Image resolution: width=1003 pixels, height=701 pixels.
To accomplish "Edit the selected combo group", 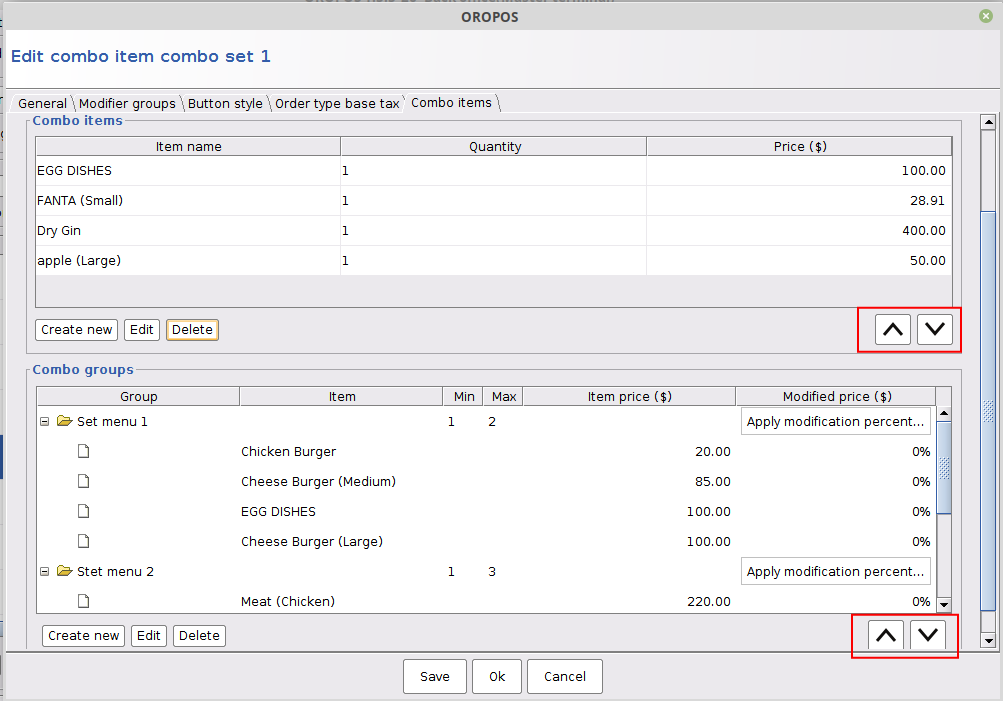I will point(148,635).
